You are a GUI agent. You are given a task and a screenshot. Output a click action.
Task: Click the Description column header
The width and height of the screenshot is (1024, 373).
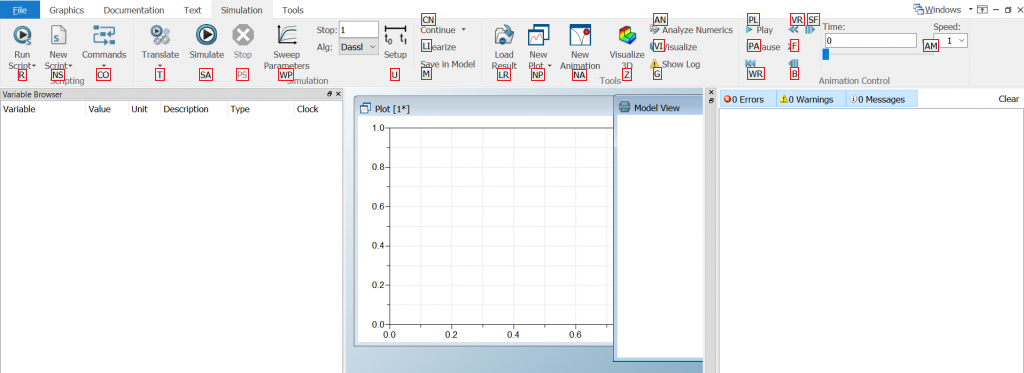tap(194, 109)
